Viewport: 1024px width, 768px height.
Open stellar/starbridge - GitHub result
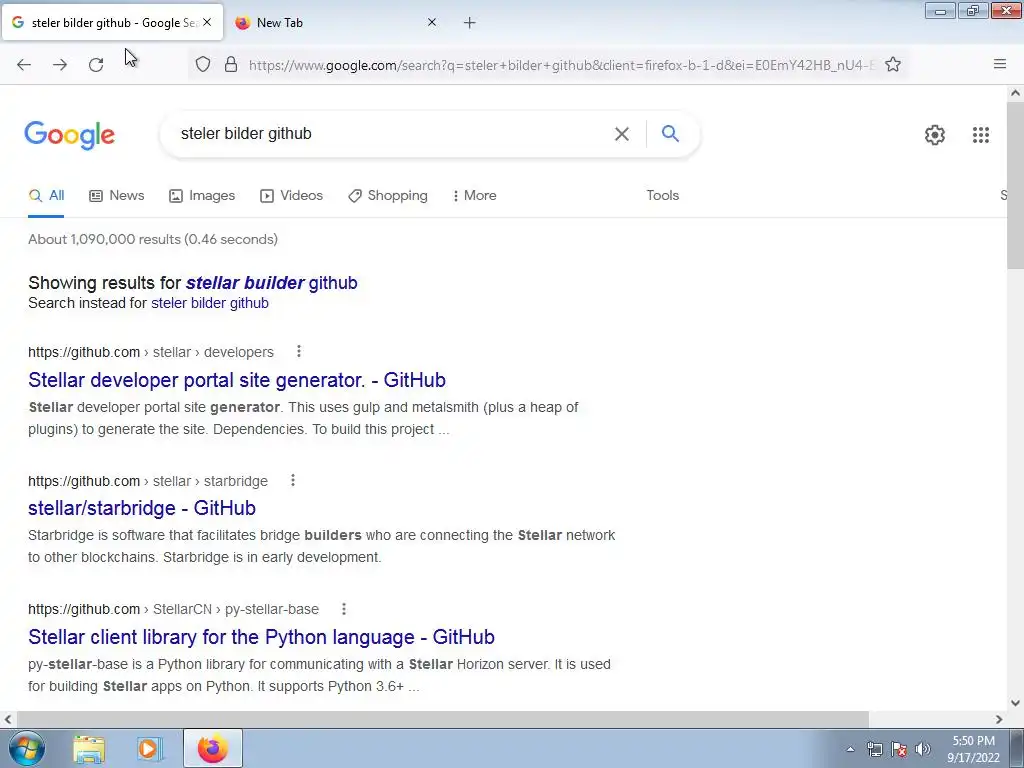(142, 508)
